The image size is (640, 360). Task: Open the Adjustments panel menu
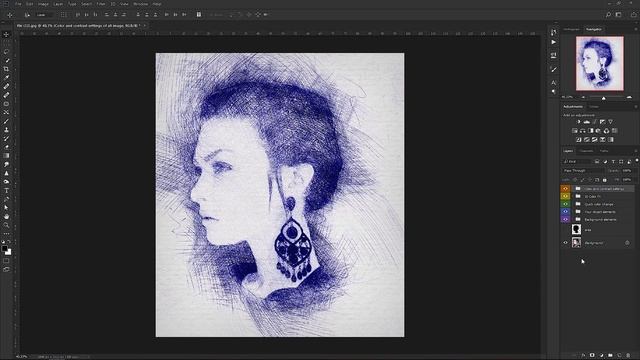coord(636,107)
